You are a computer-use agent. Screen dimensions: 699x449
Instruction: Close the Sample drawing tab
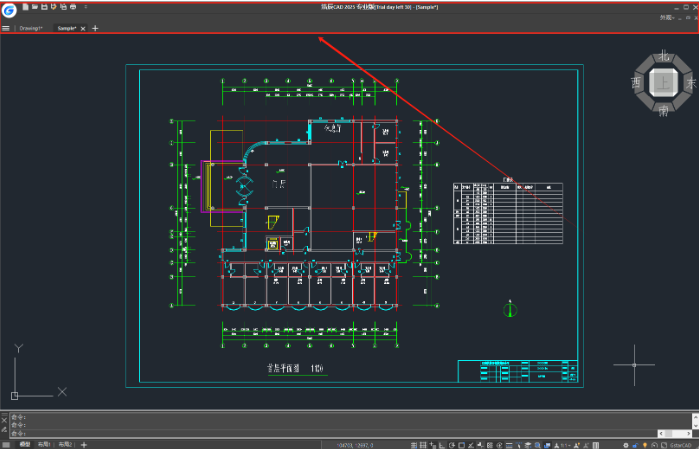83,28
